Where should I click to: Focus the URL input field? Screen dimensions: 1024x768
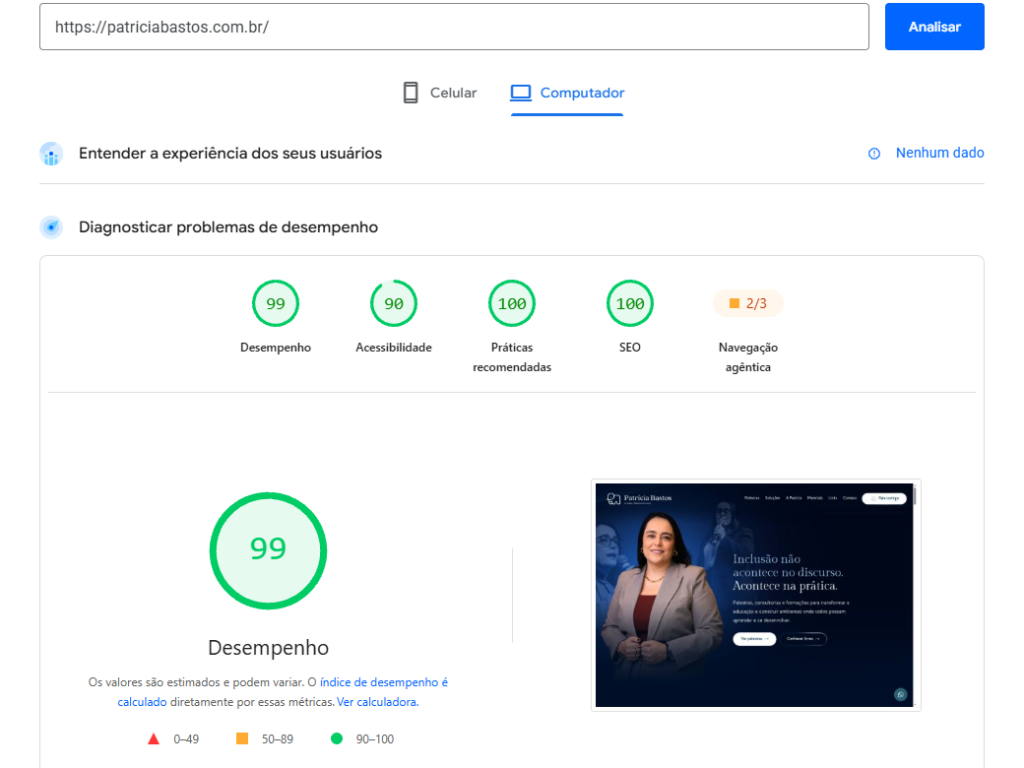[x=454, y=27]
